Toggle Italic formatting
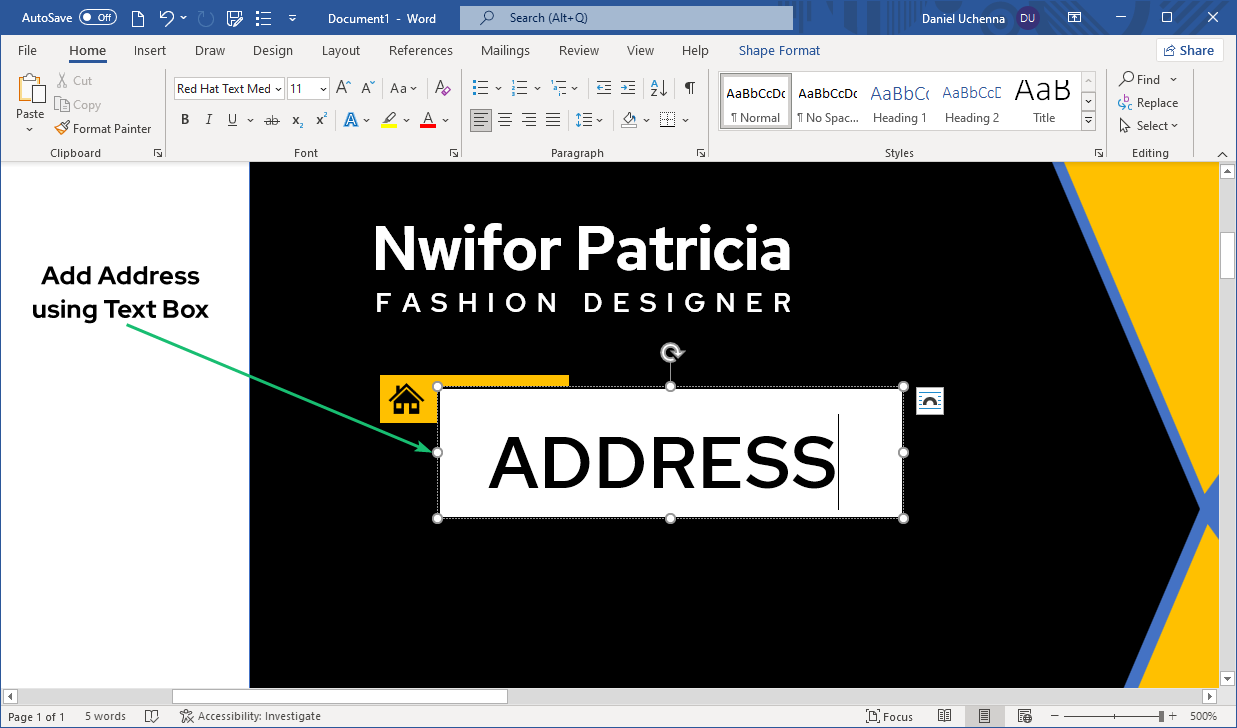Image resolution: width=1237 pixels, height=728 pixels. [208, 120]
